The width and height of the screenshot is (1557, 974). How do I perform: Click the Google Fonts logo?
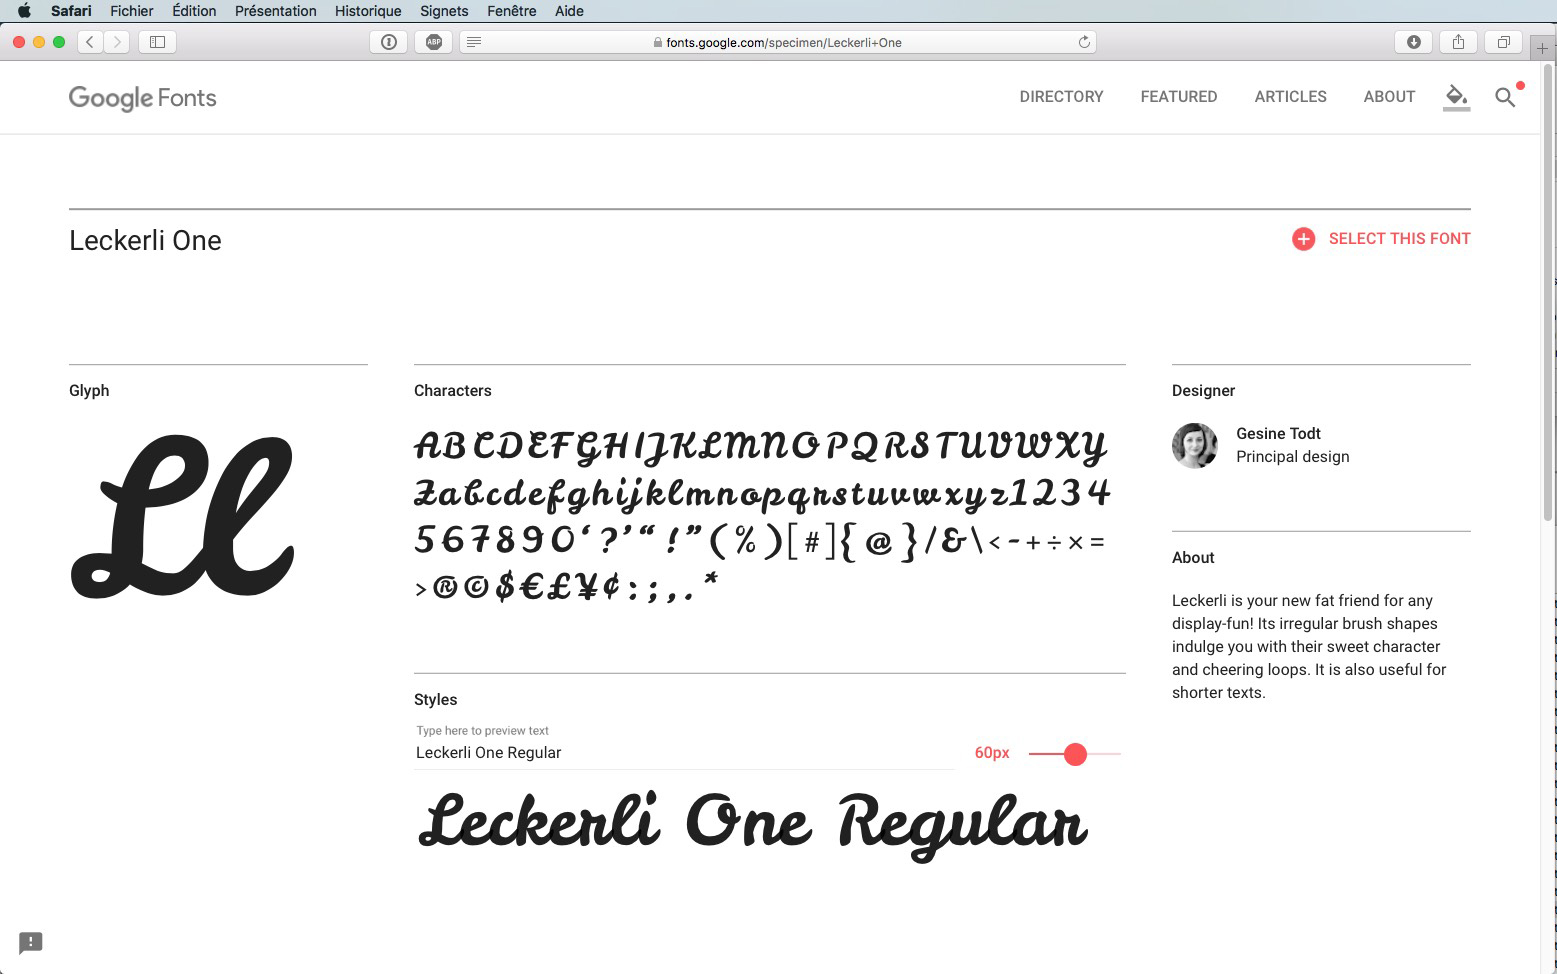click(x=142, y=98)
